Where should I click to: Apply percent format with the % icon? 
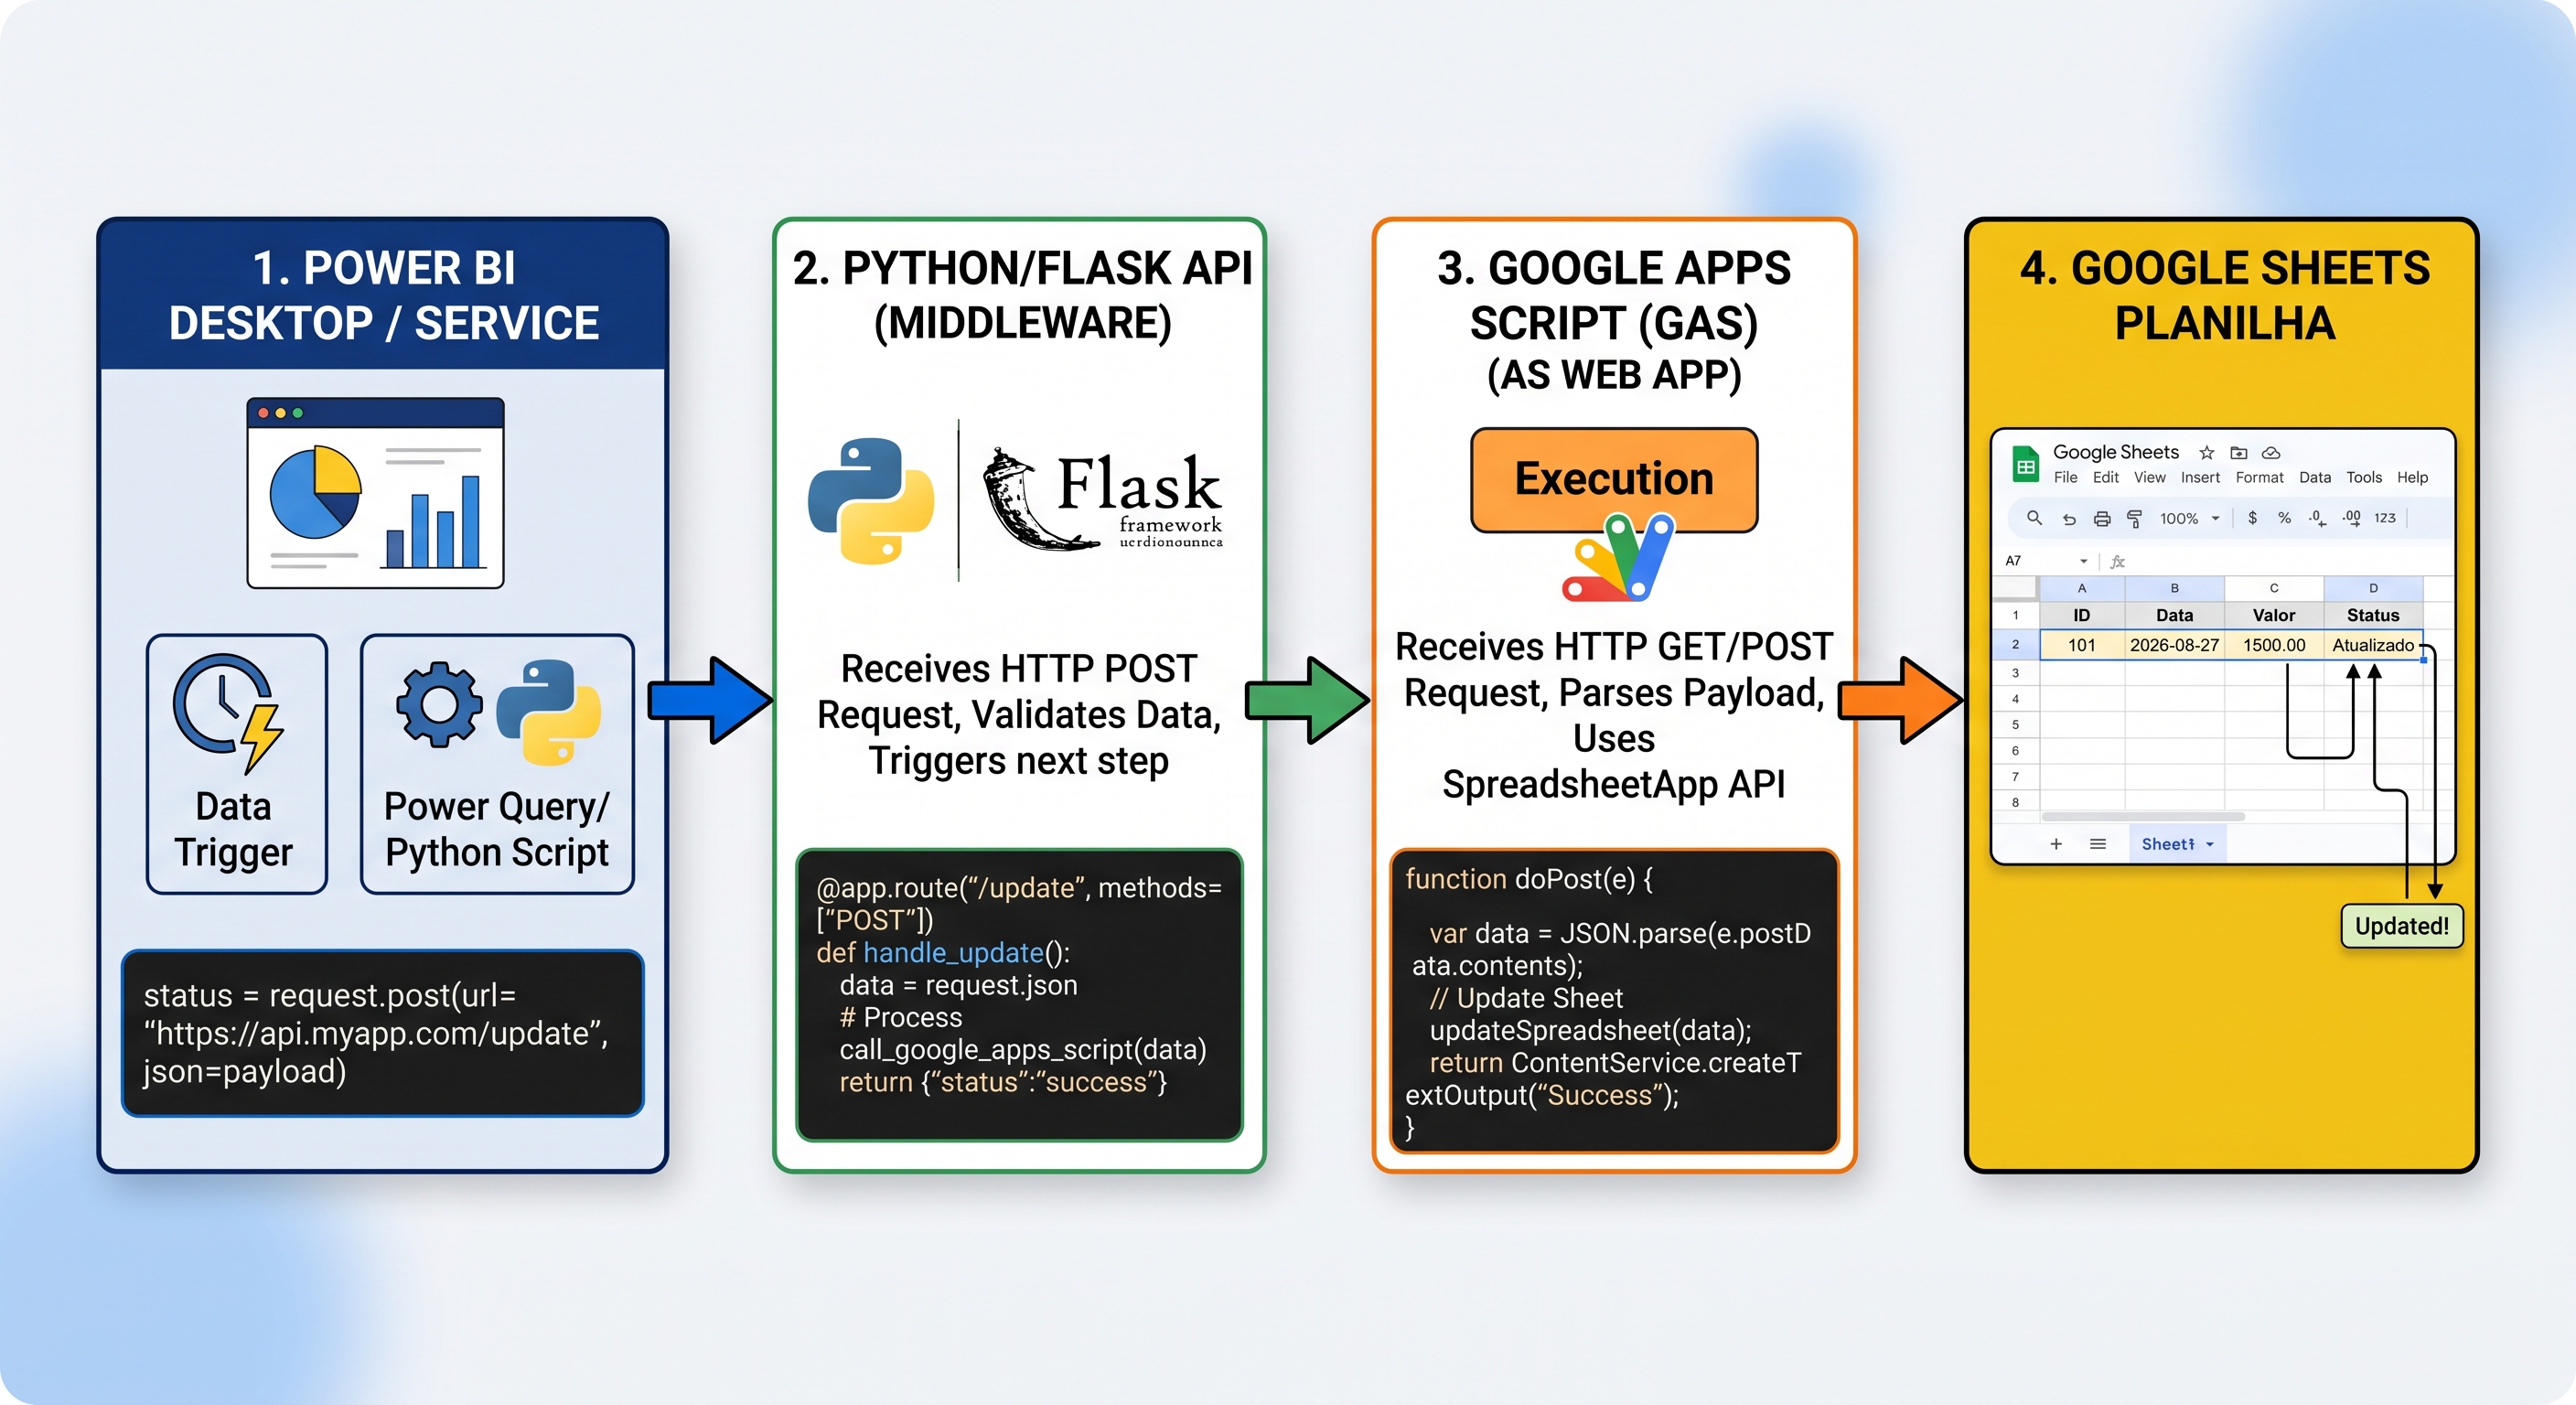click(2284, 518)
